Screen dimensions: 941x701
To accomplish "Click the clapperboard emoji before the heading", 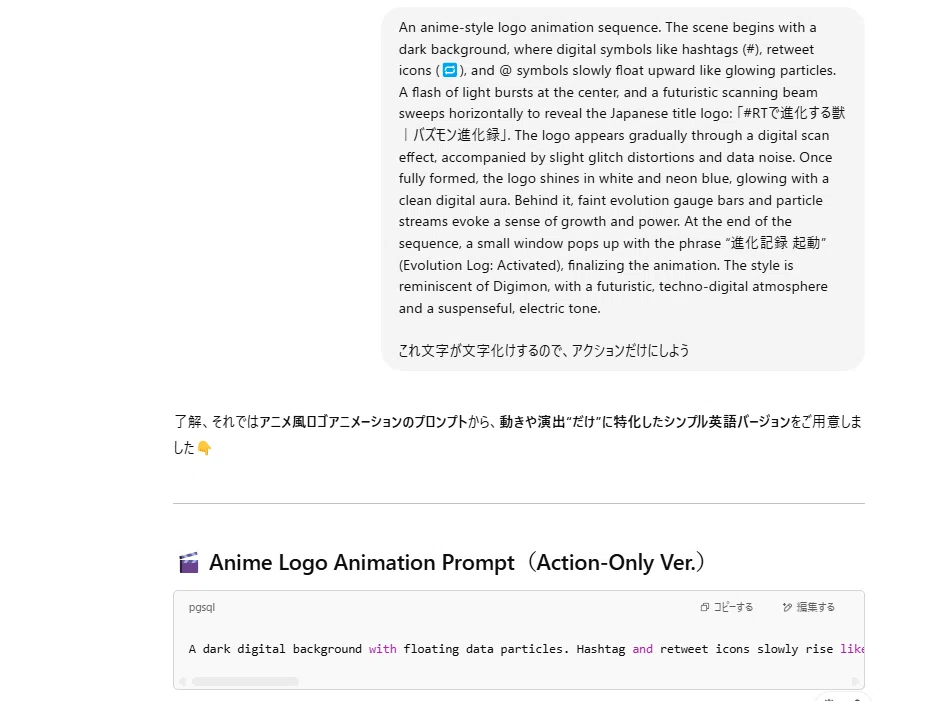I will [x=189, y=563].
